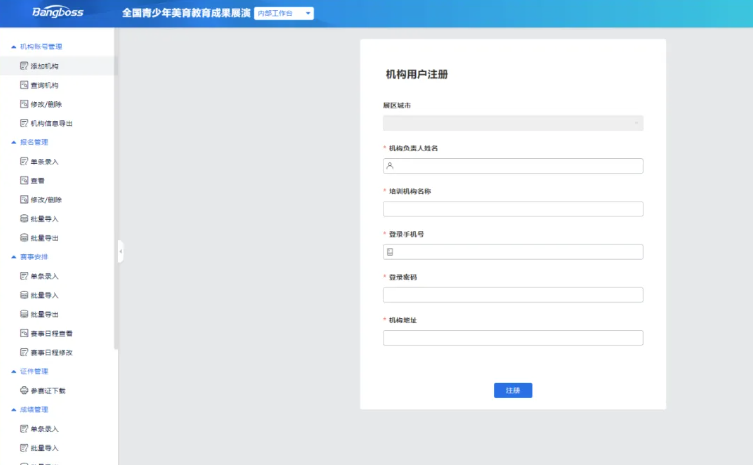Image resolution: width=753 pixels, height=465 pixels.
Task: Collapse the 机构账号管理 section
Action: [13, 47]
